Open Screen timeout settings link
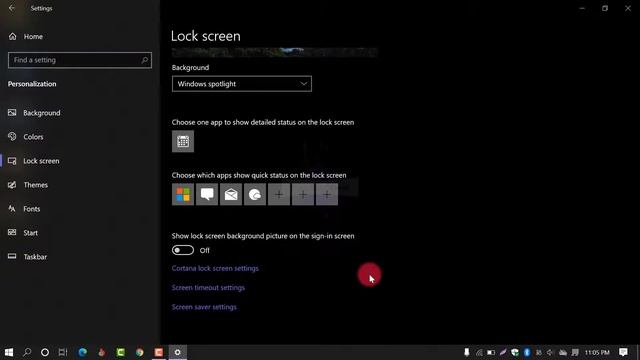 coord(208,287)
